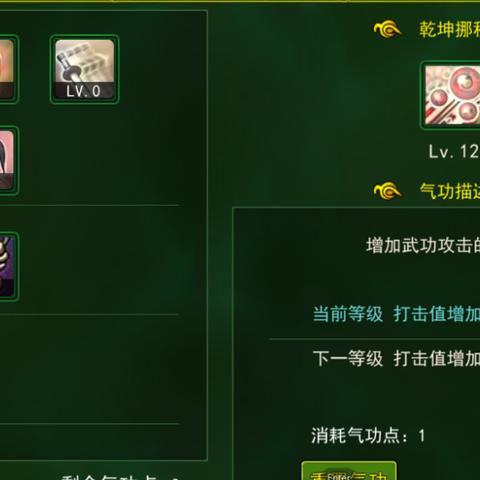The width and height of the screenshot is (480, 480).
Task: Click the green button below 消耗气功点
Action: point(349,471)
